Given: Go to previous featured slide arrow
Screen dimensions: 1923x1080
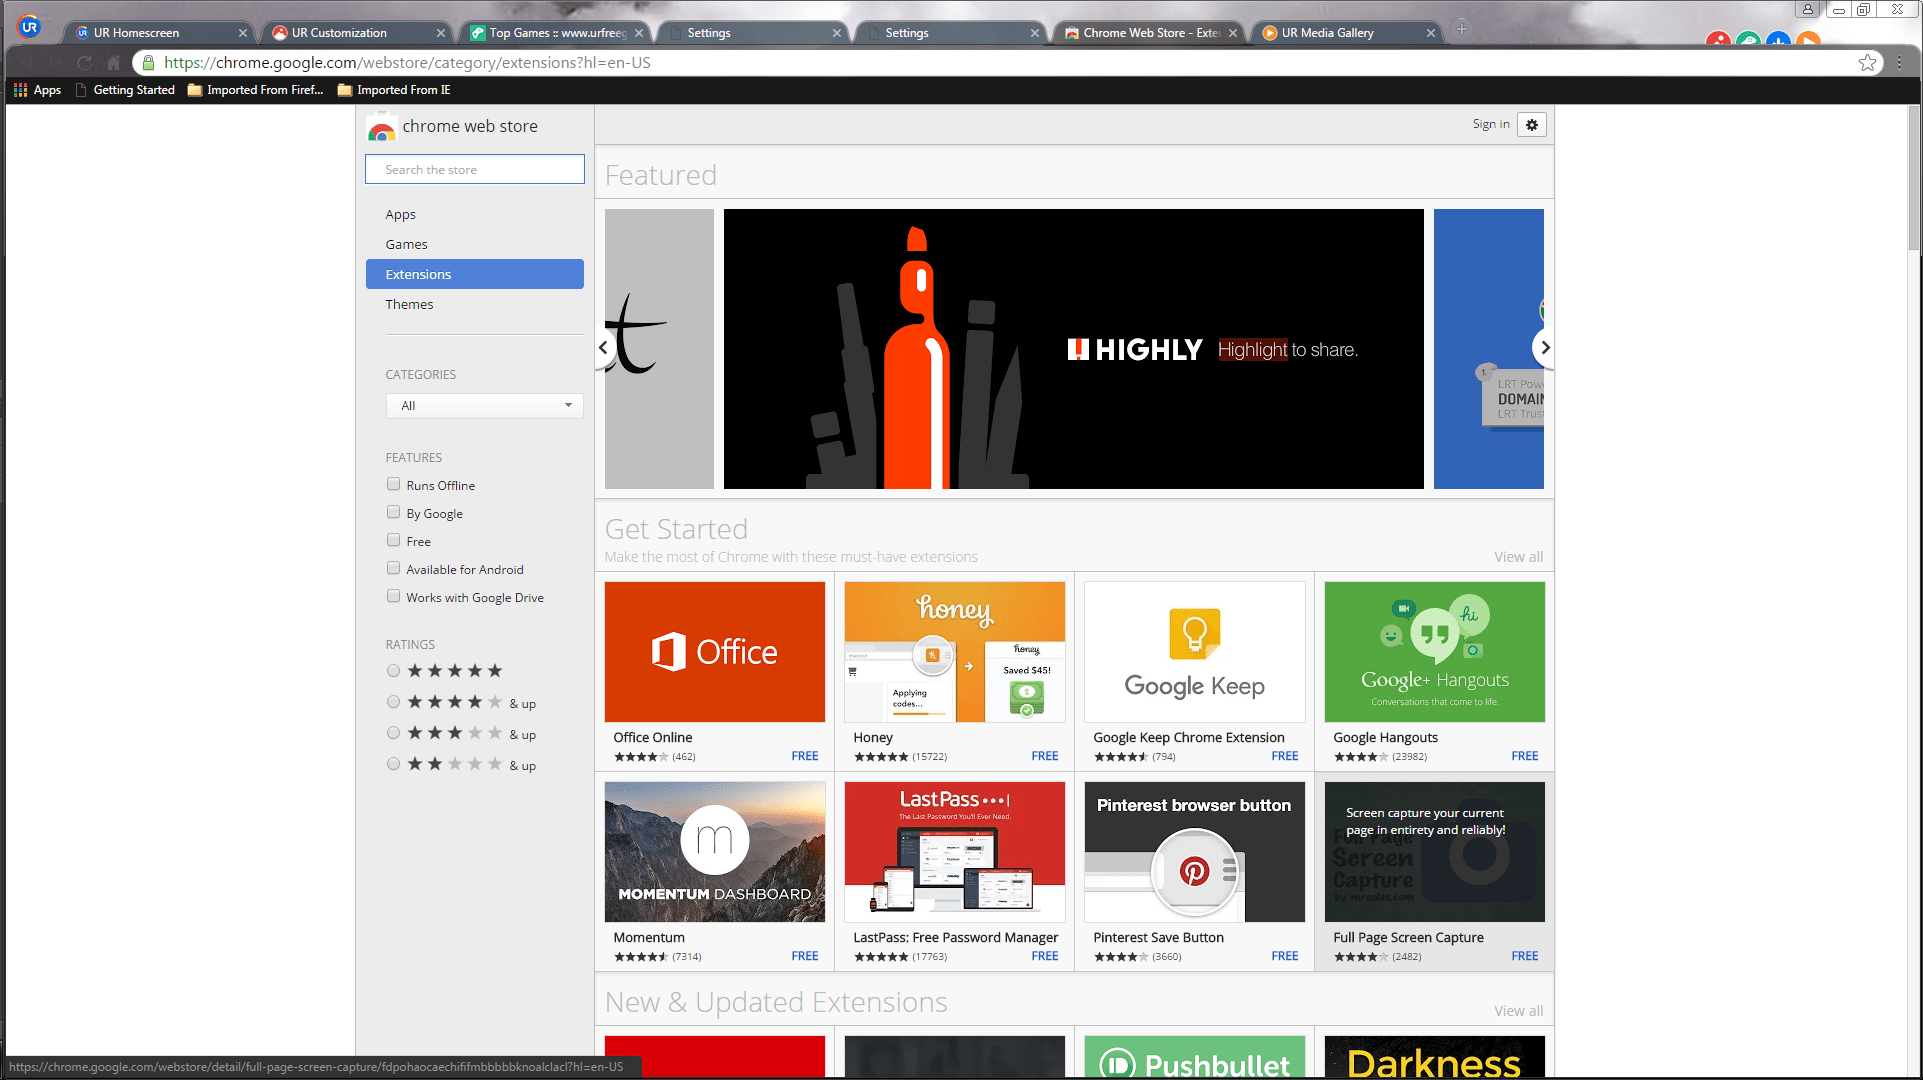Looking at the screenshot, I should pyautogui.click(x=603, y=348).
